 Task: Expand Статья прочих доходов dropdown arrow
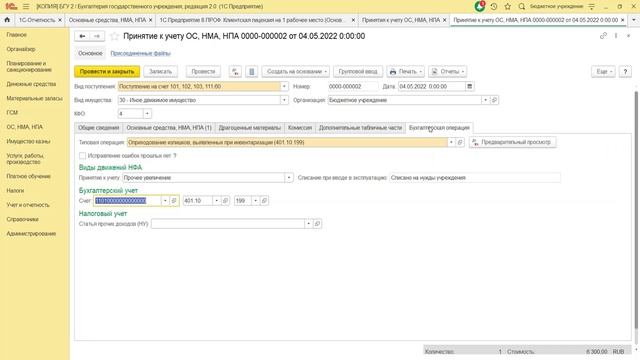click(x=308, y=224)
